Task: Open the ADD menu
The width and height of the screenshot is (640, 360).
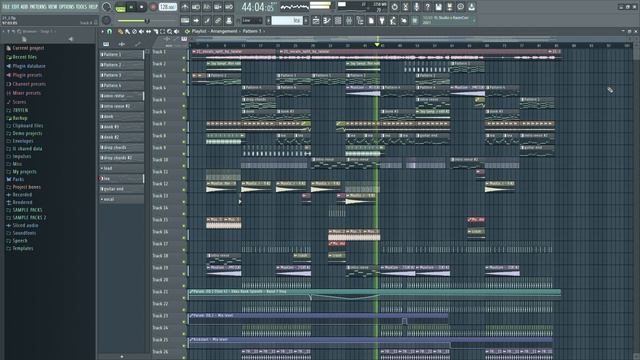Action: 24,7
